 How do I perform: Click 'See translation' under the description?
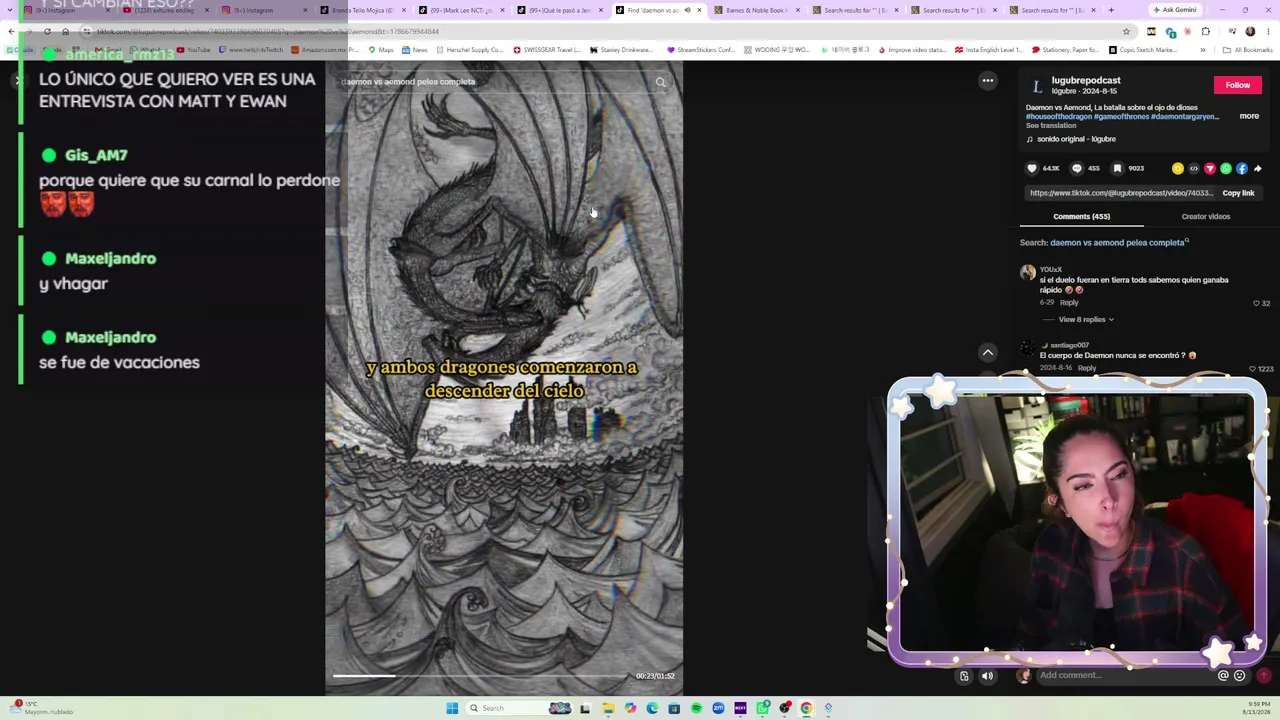coord(1051,125)
